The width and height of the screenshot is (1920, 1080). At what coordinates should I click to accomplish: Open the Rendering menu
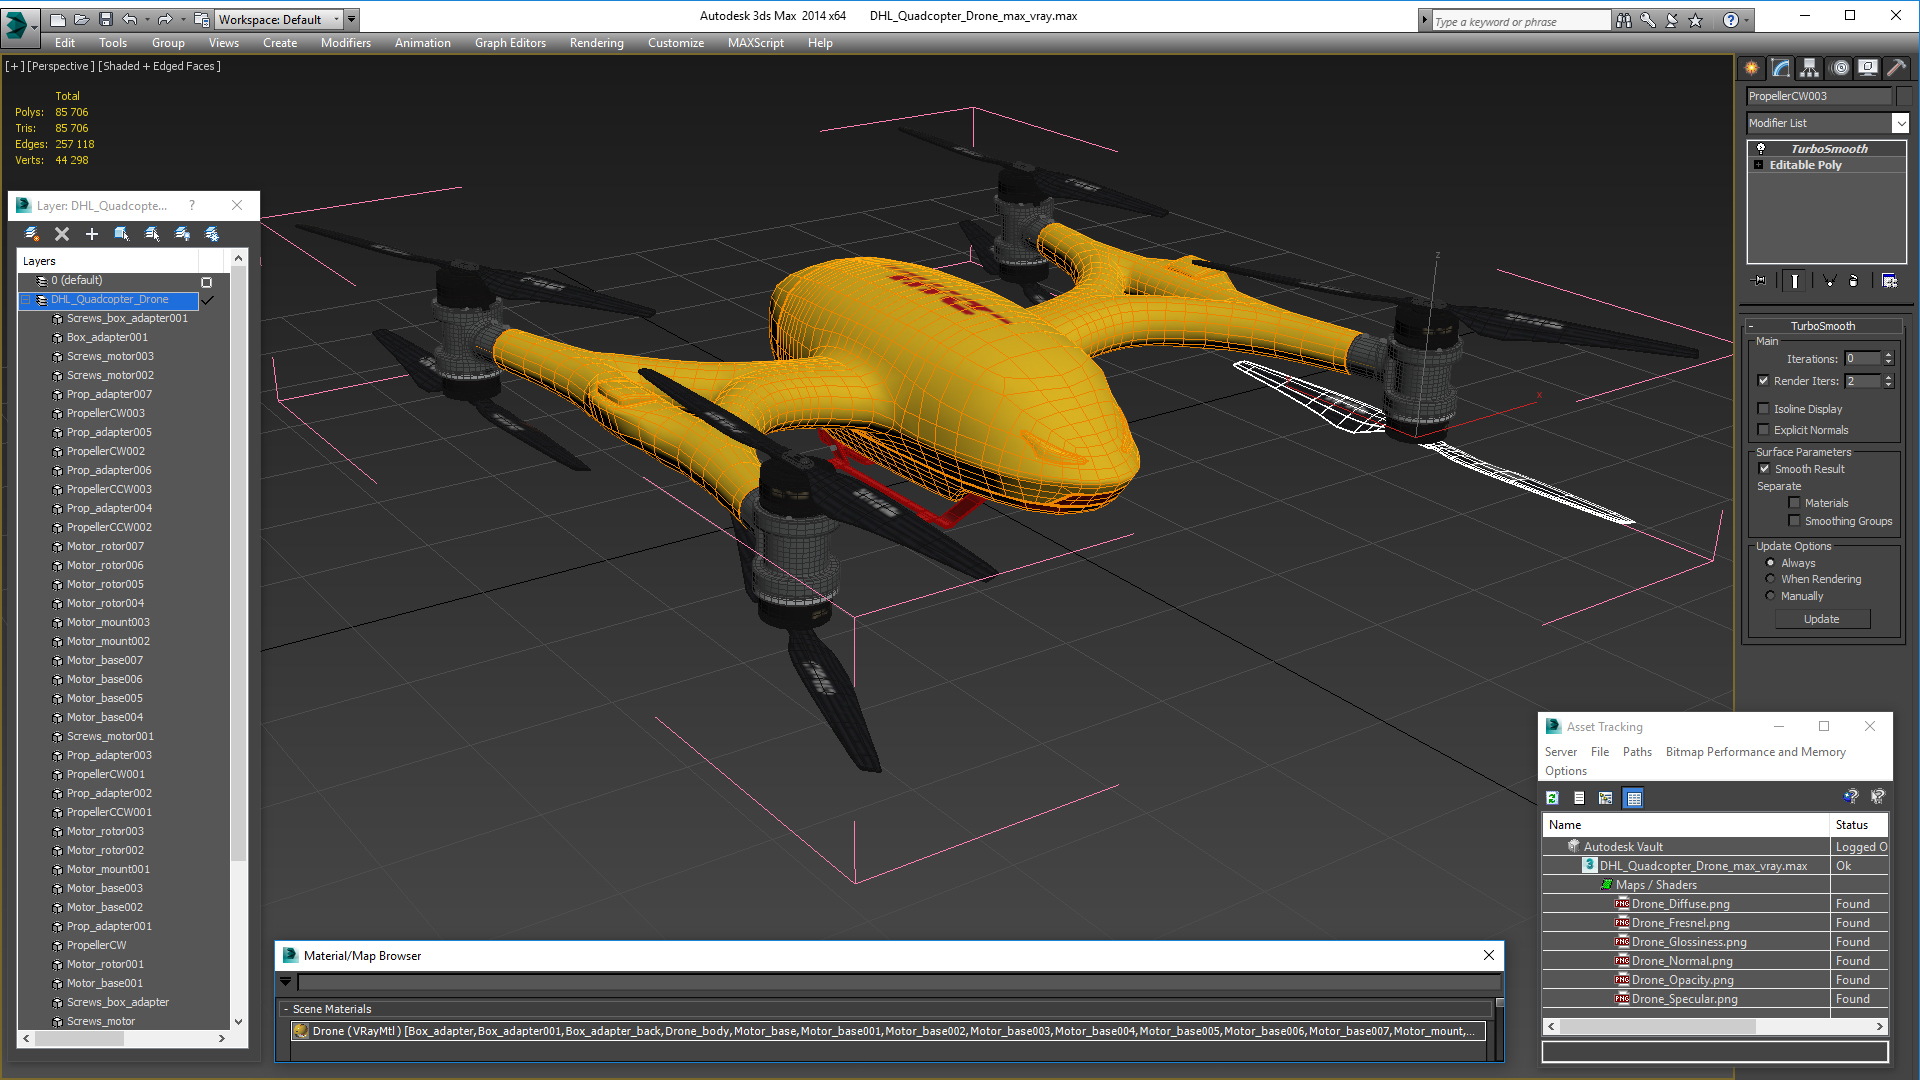(x=597, y=43)
